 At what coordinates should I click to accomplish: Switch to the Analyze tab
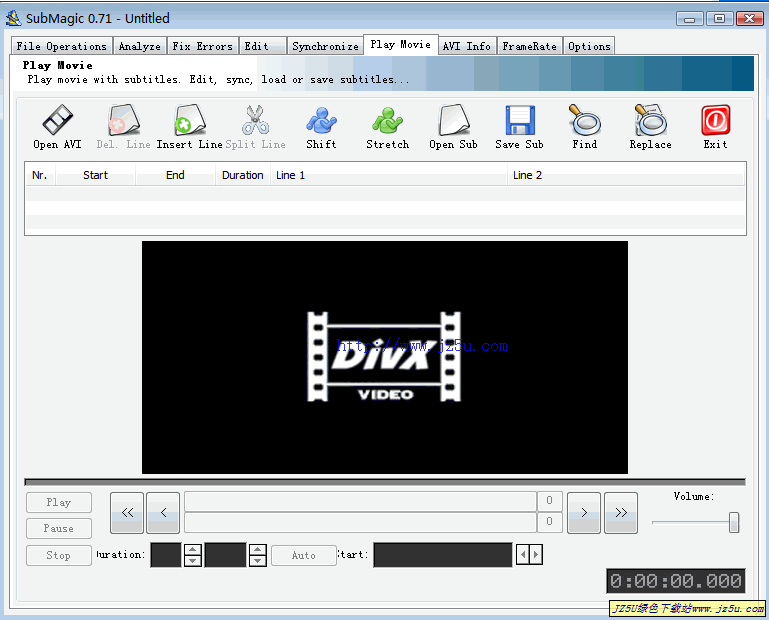[140, 46]
